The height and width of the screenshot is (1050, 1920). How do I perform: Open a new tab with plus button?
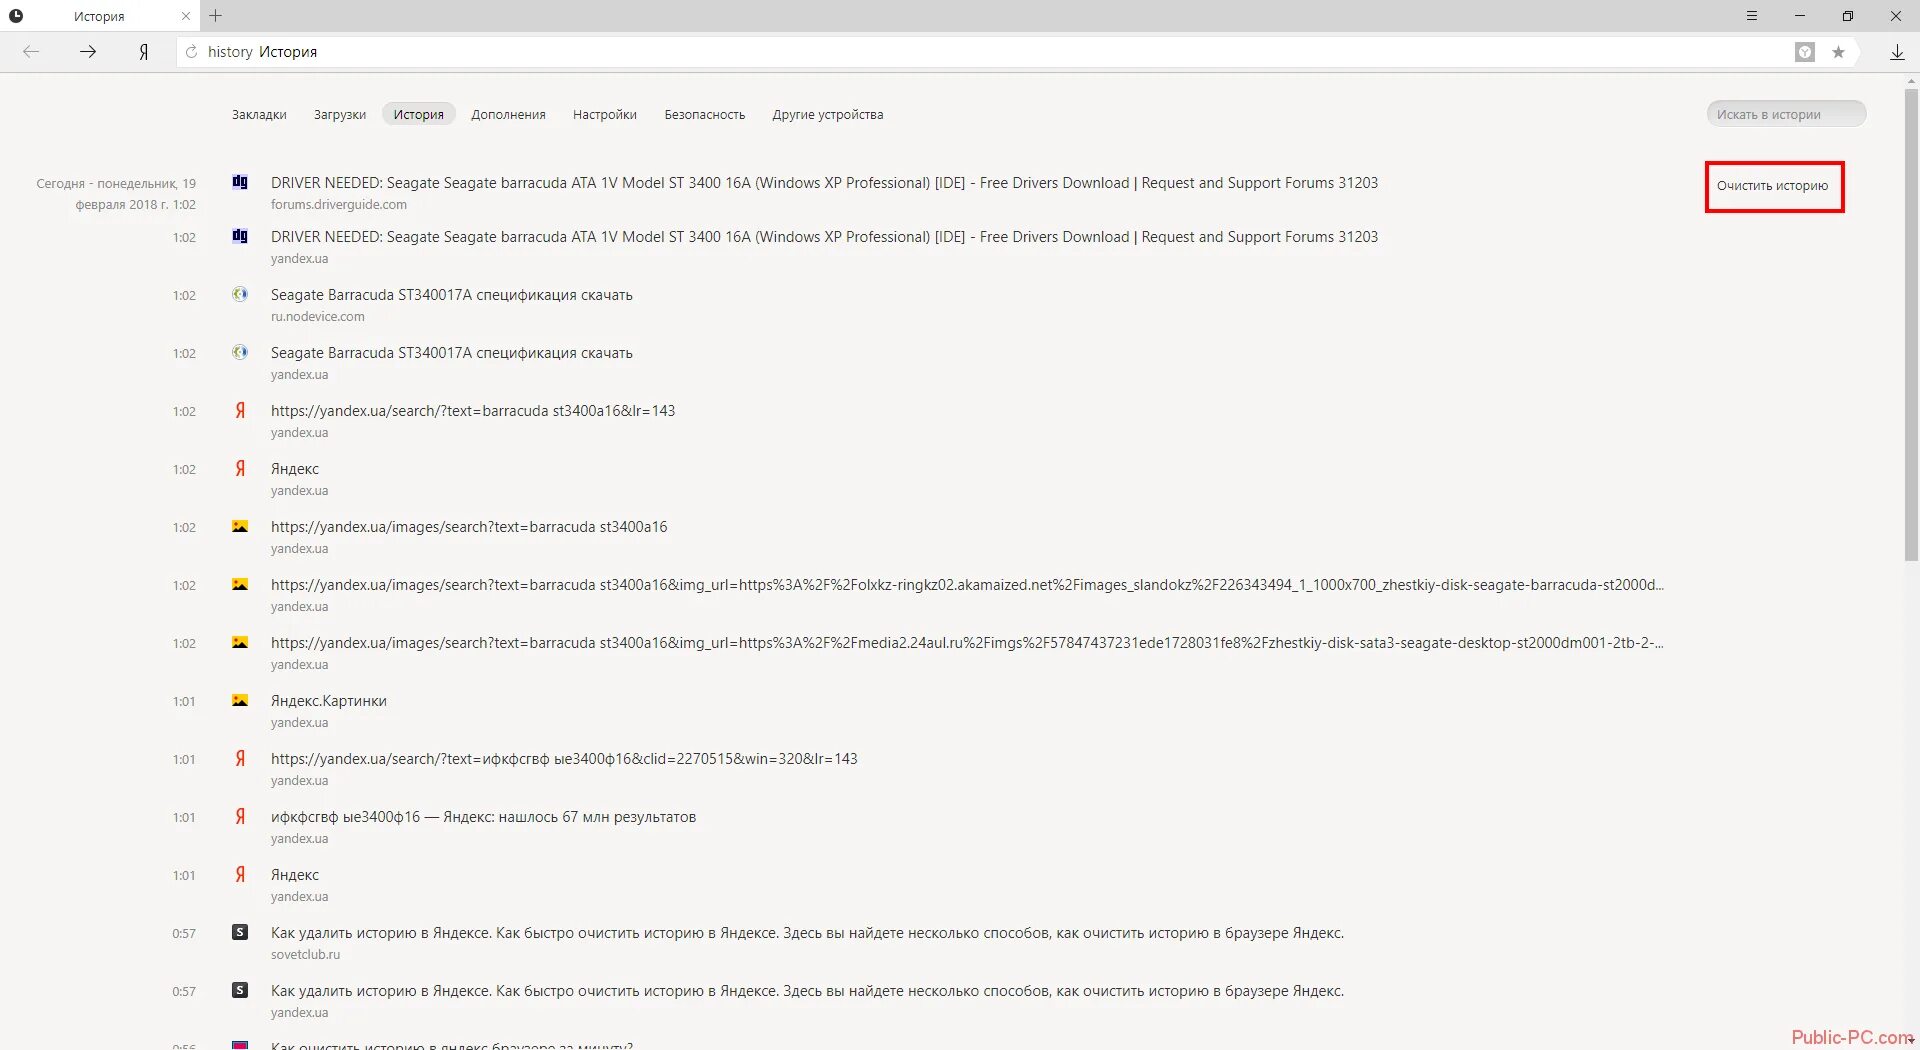(216, 16)
